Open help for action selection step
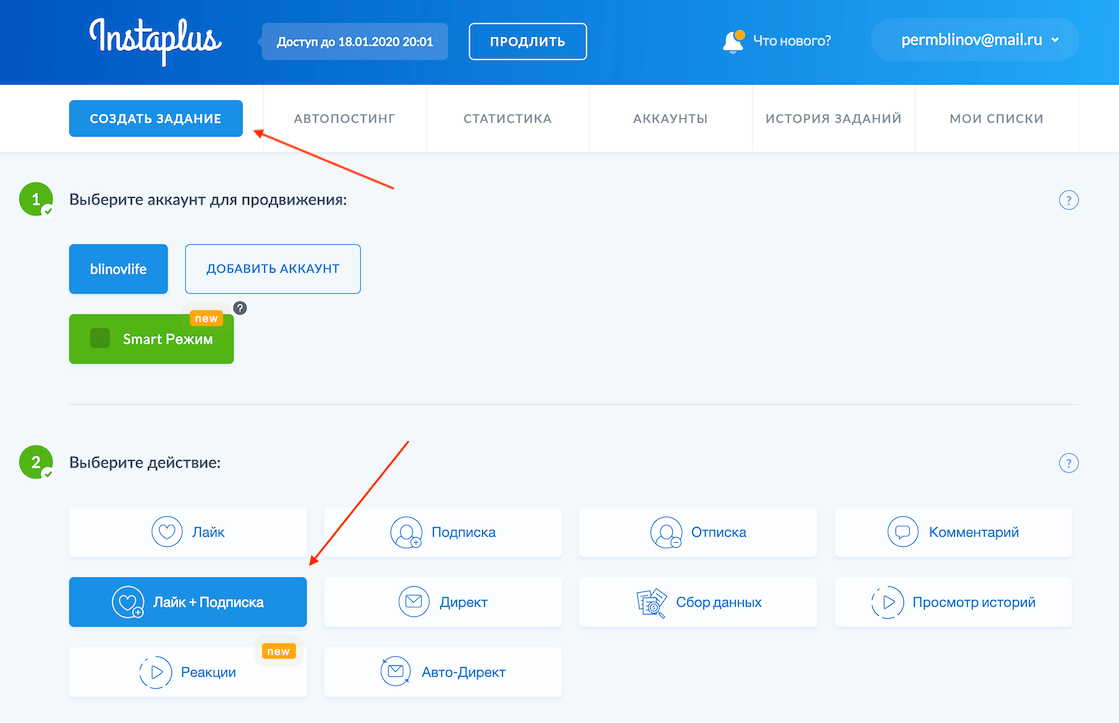This screenshot has width=1119, height=723. click(x=1068, y=463)
